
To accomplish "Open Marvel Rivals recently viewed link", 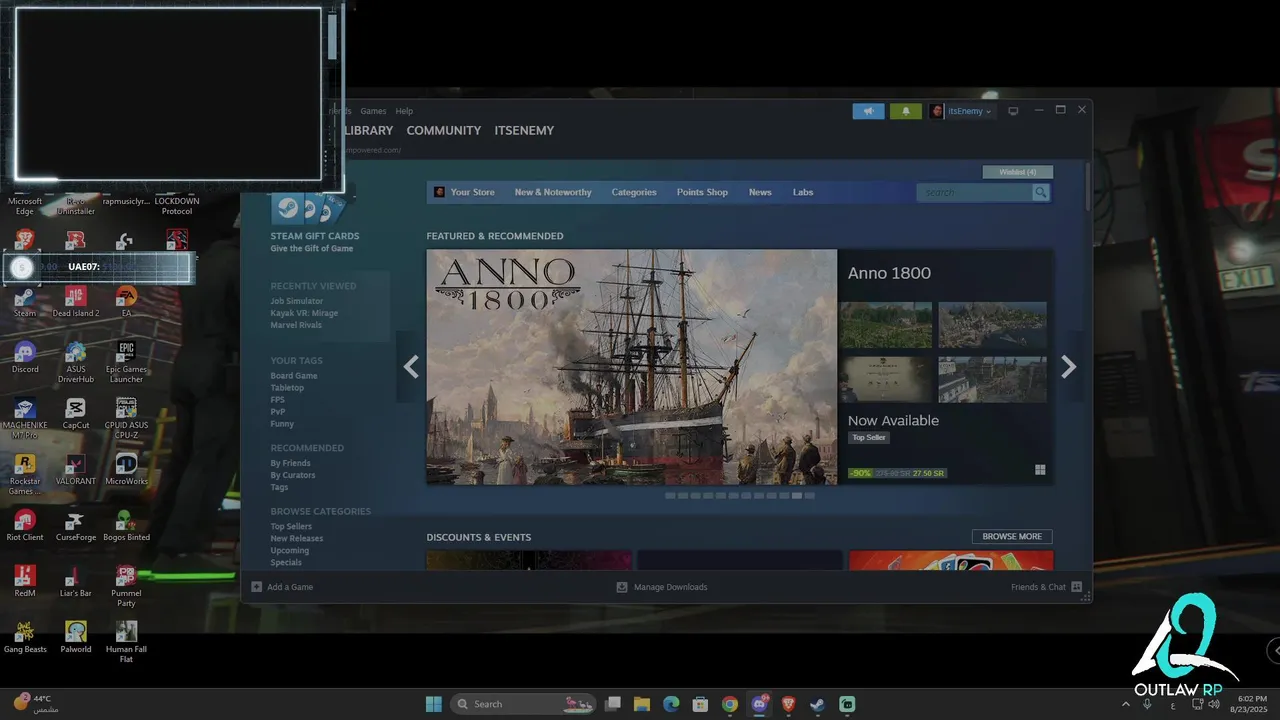I will (296, 325).
